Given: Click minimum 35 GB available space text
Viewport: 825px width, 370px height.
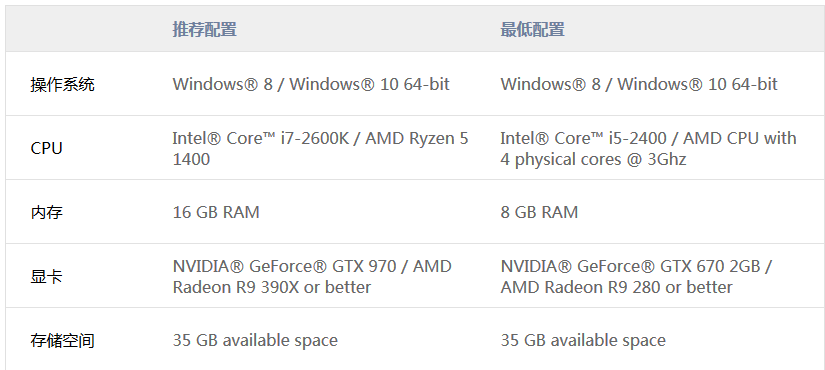Looking at the screenshot, I should point(583,341).
